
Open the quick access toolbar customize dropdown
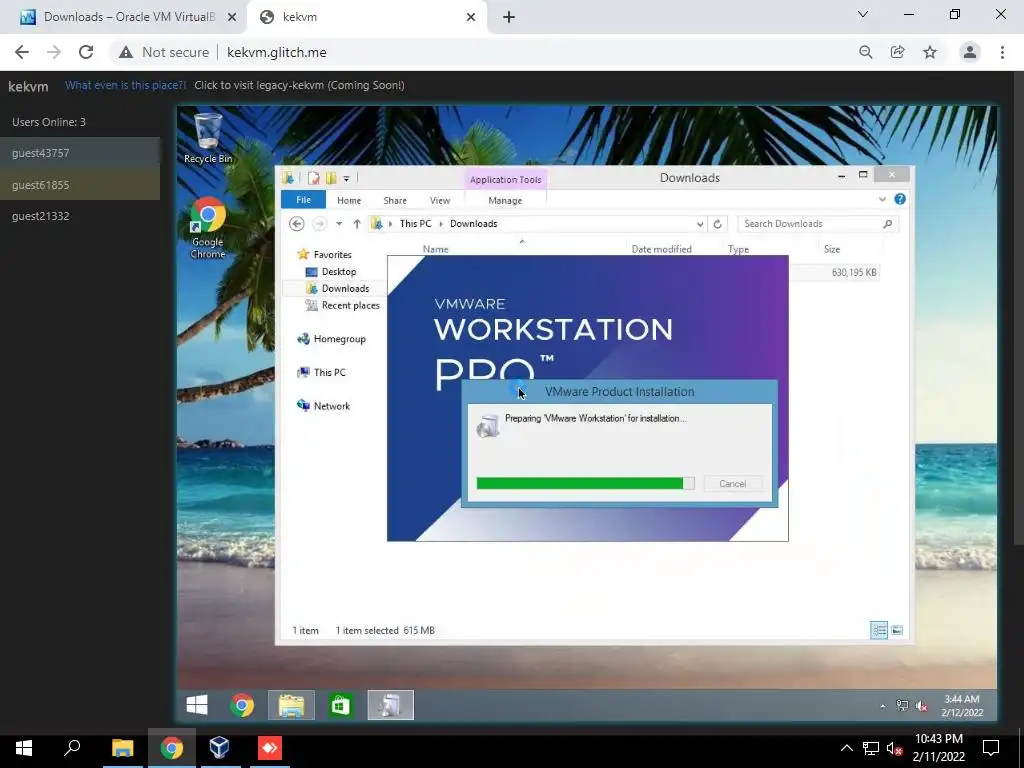(346, 178)
